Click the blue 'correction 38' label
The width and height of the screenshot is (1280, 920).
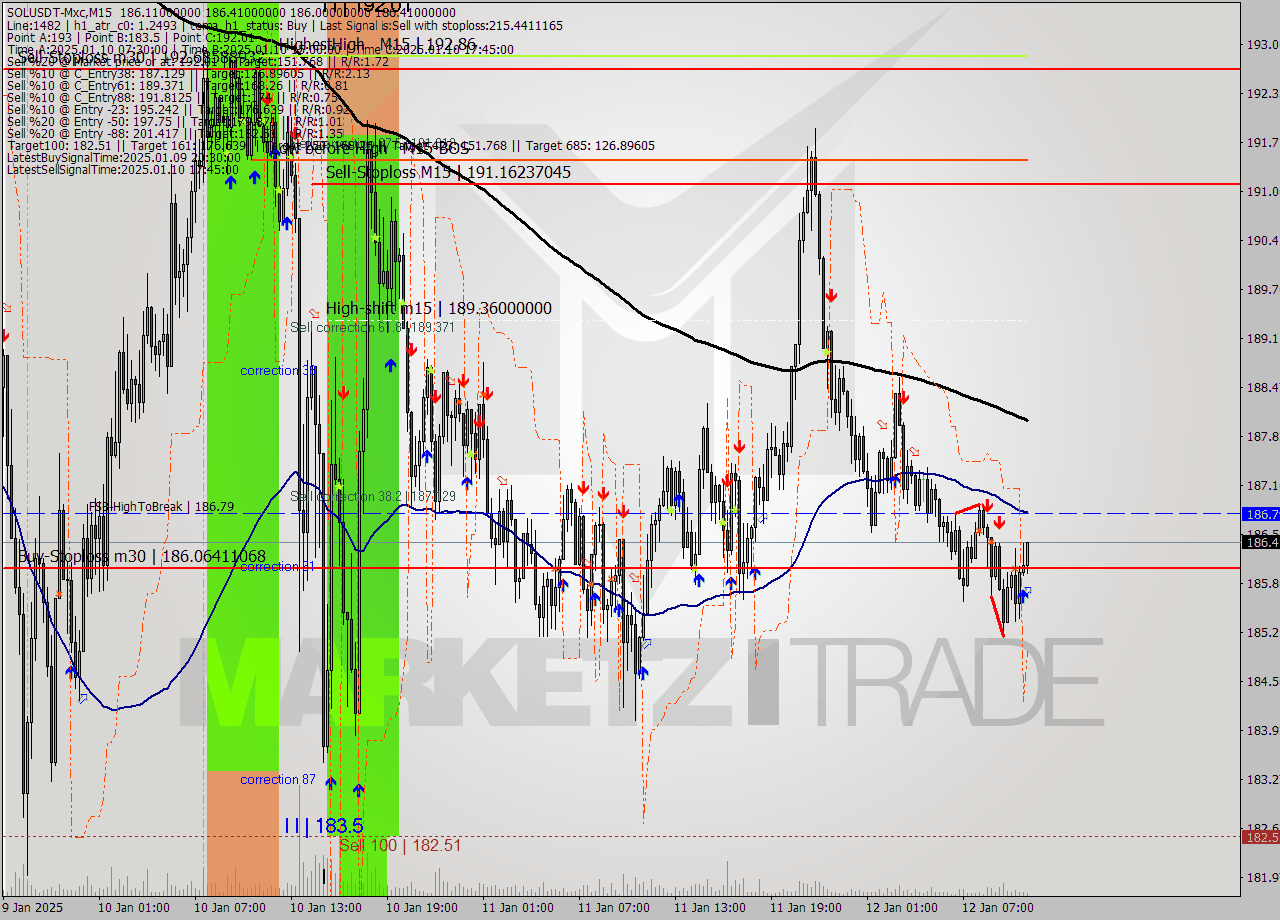(x=278, y=371)
